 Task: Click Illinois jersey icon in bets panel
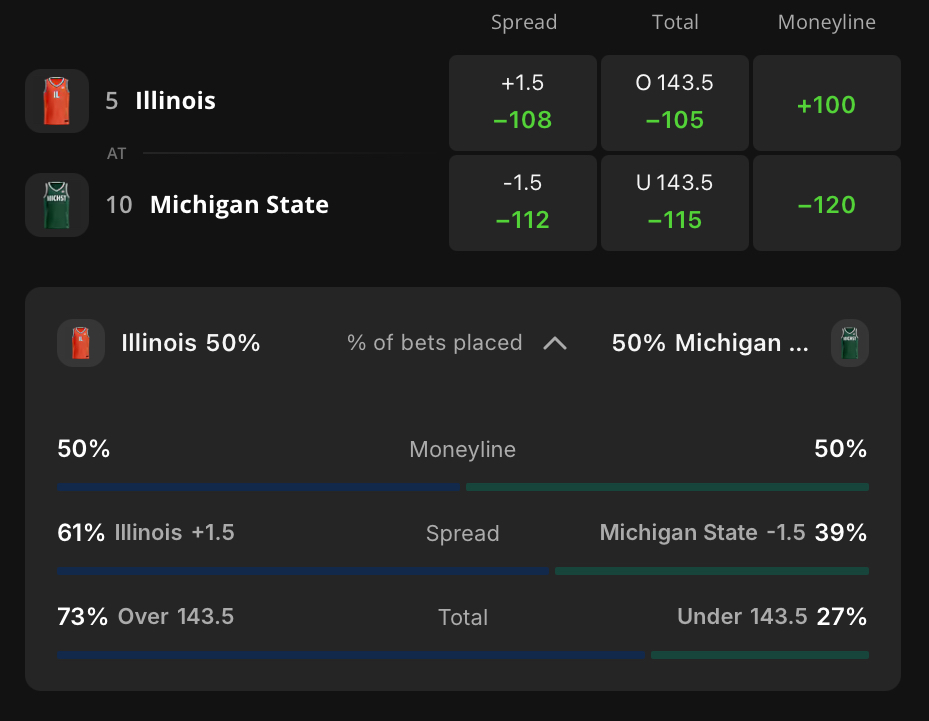coord(81,343)
